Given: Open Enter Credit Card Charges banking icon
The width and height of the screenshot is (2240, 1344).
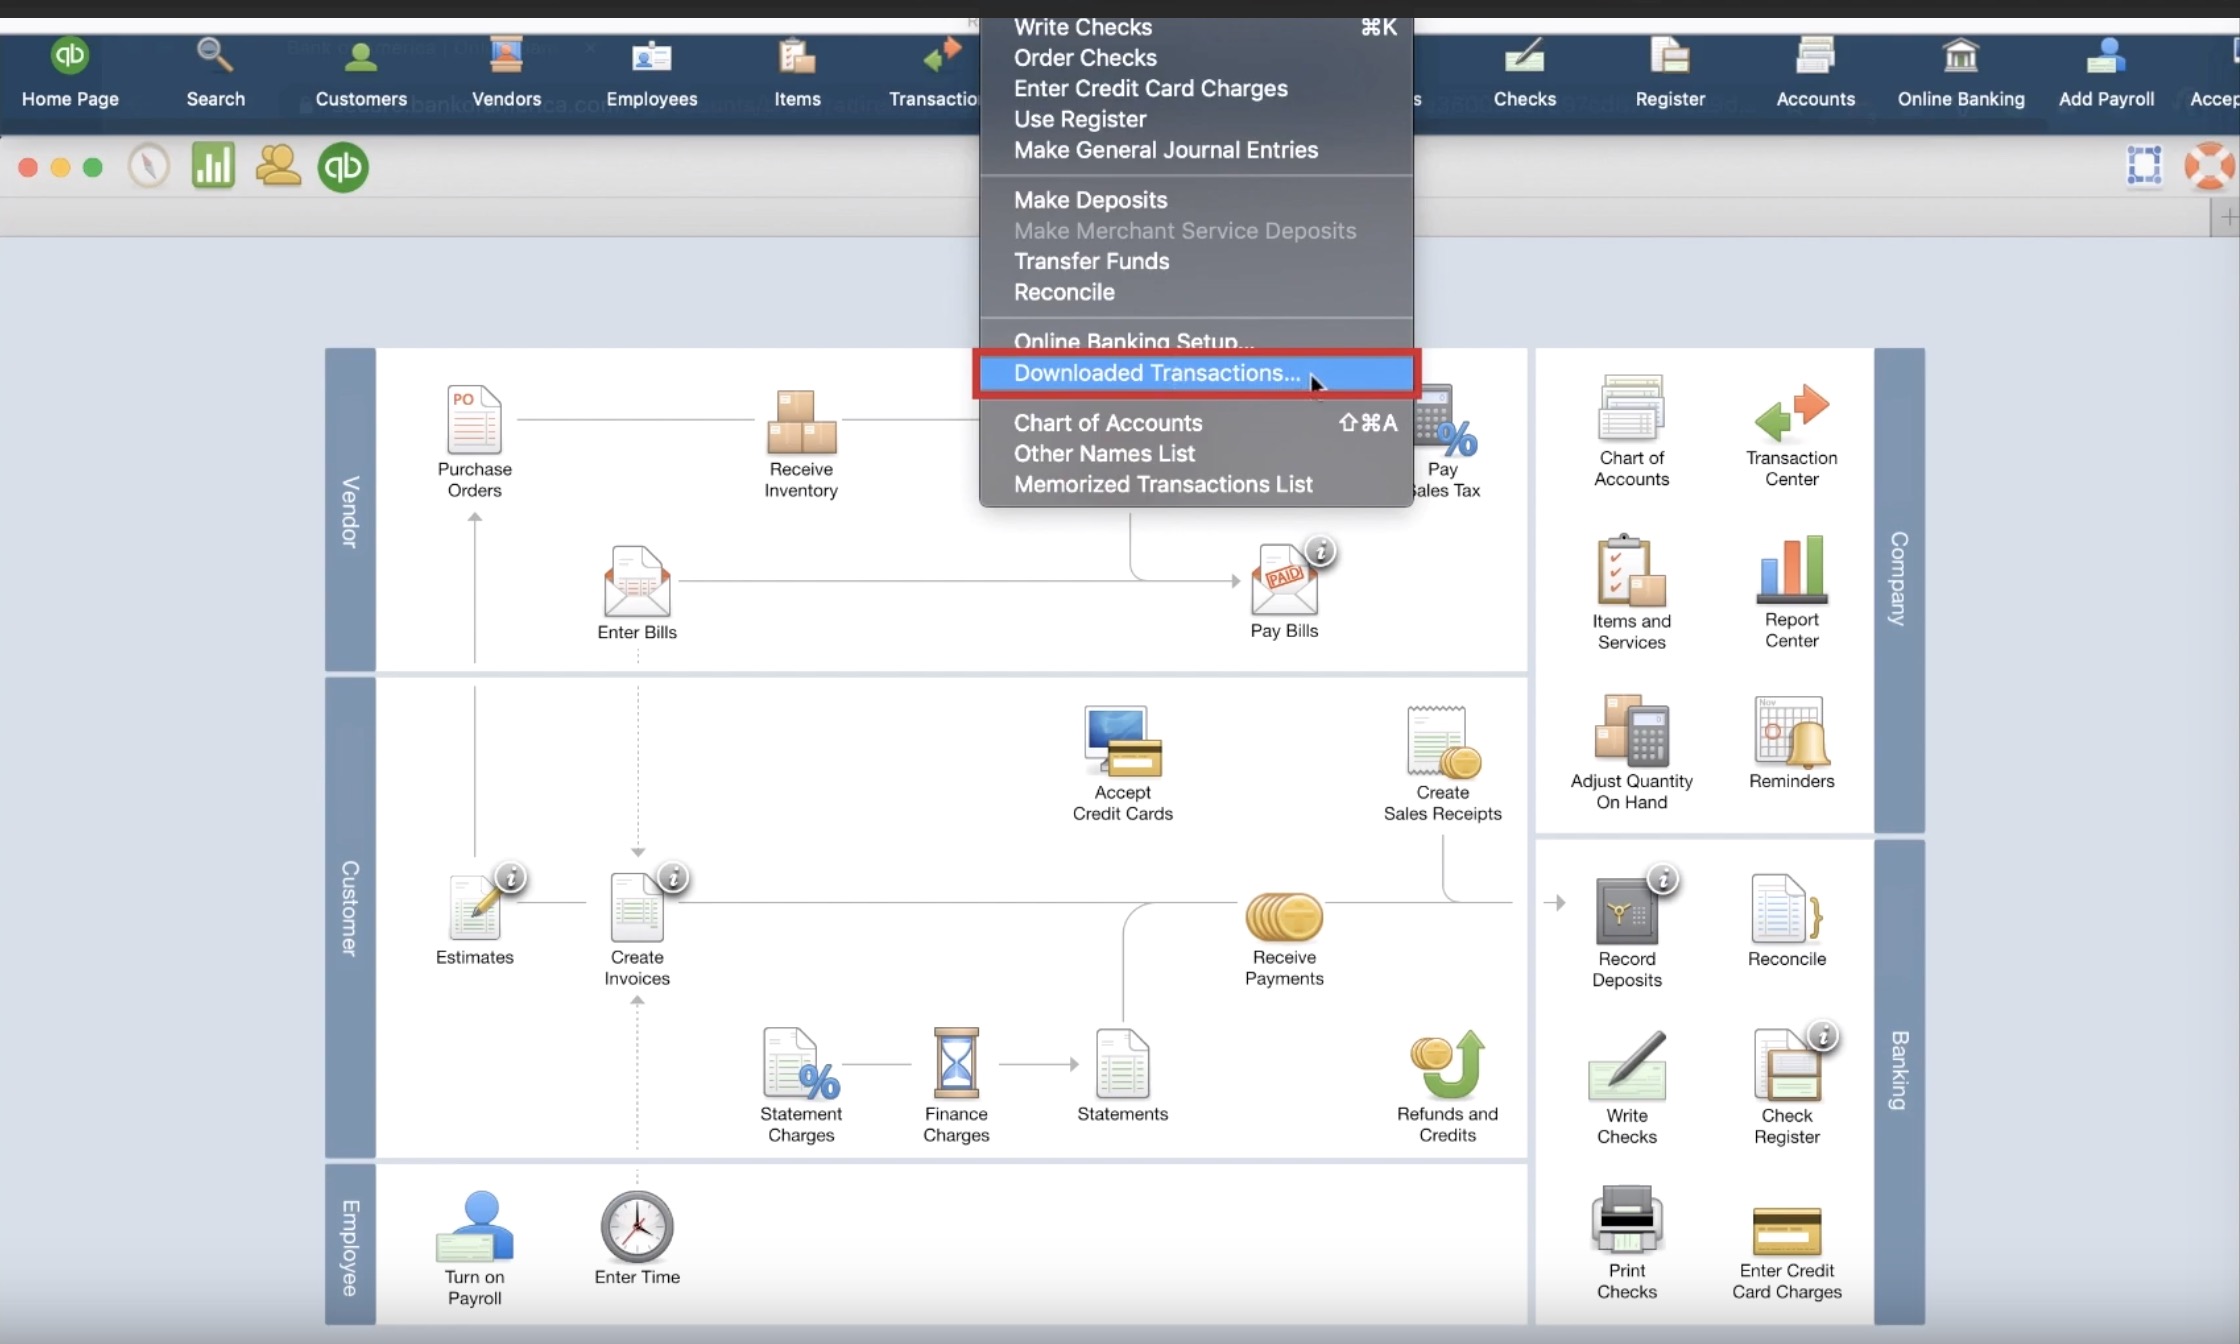Looking at the screenshot, I should click(1786, 1231).
